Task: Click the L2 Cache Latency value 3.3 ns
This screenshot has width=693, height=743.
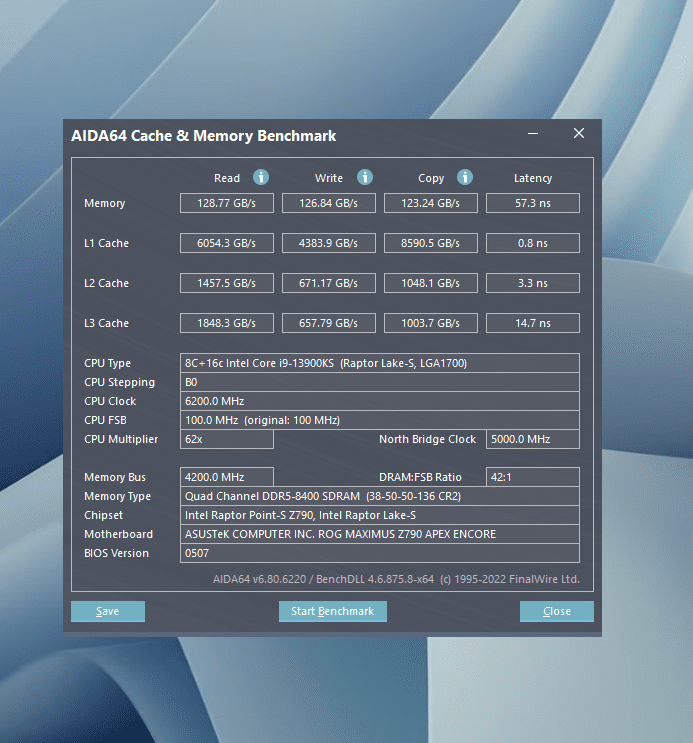Action: pos(533,283)
